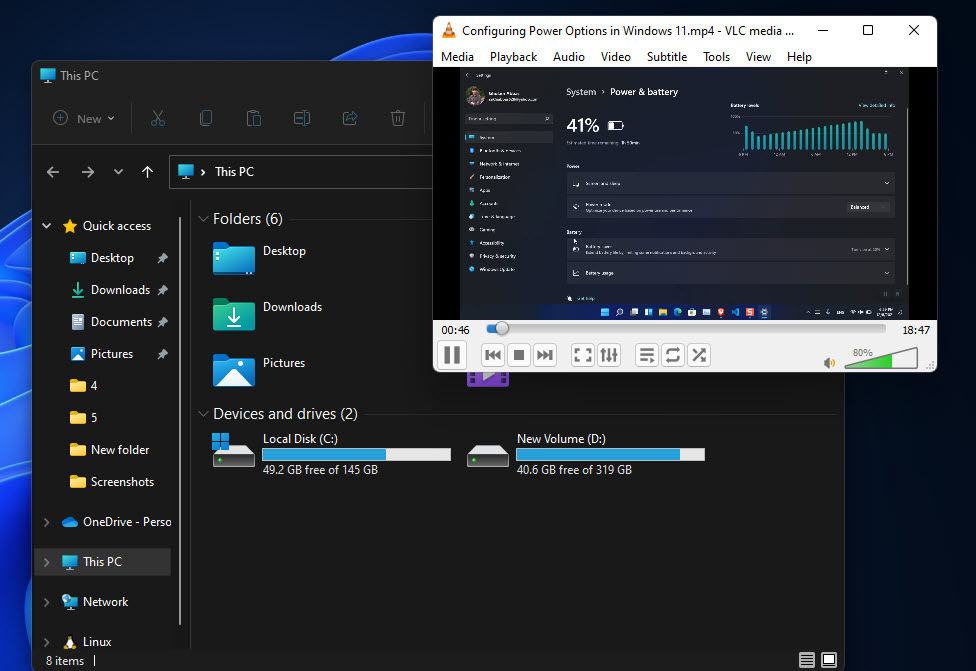Click the Share icon in Explorer toolbar

point(350,118)
